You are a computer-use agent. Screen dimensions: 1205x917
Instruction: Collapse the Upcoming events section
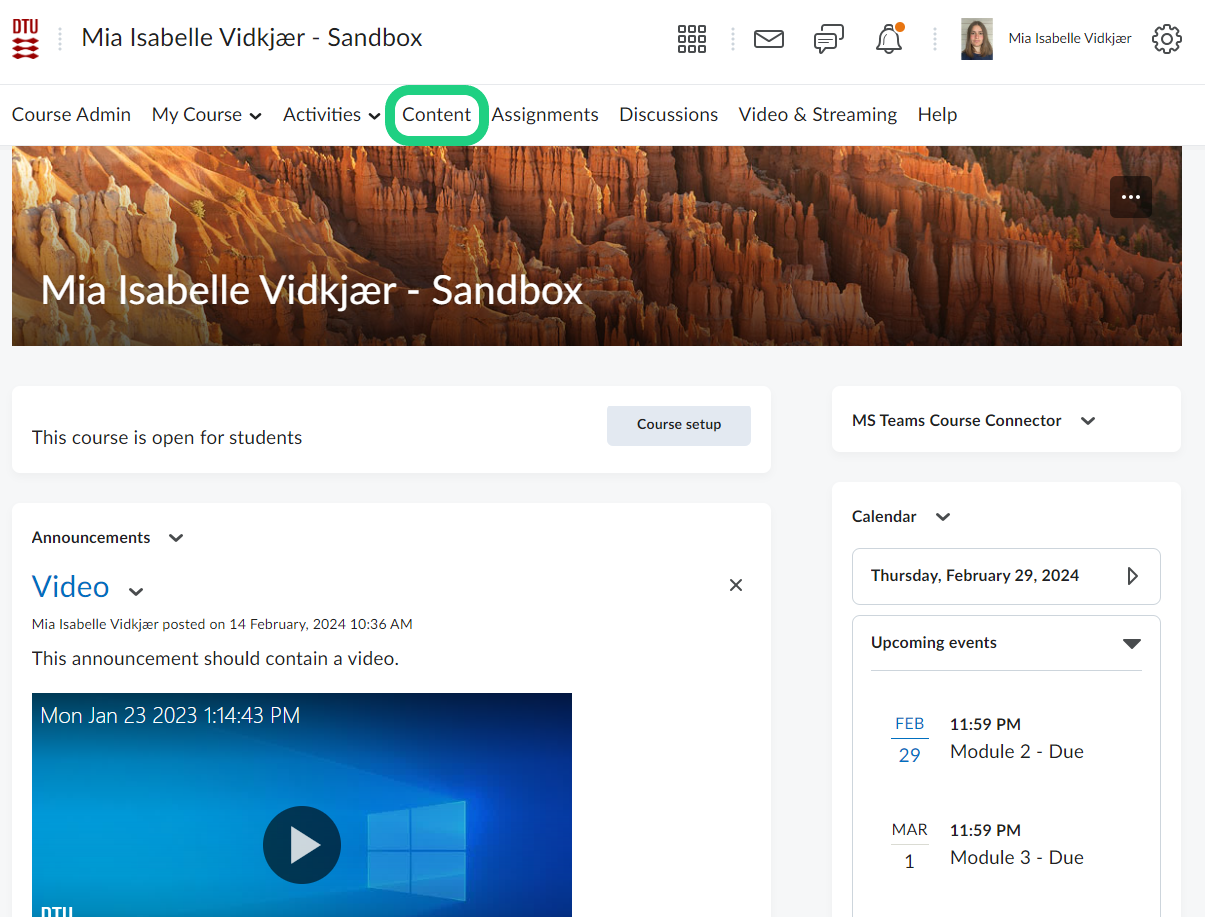click(1131, 643)
